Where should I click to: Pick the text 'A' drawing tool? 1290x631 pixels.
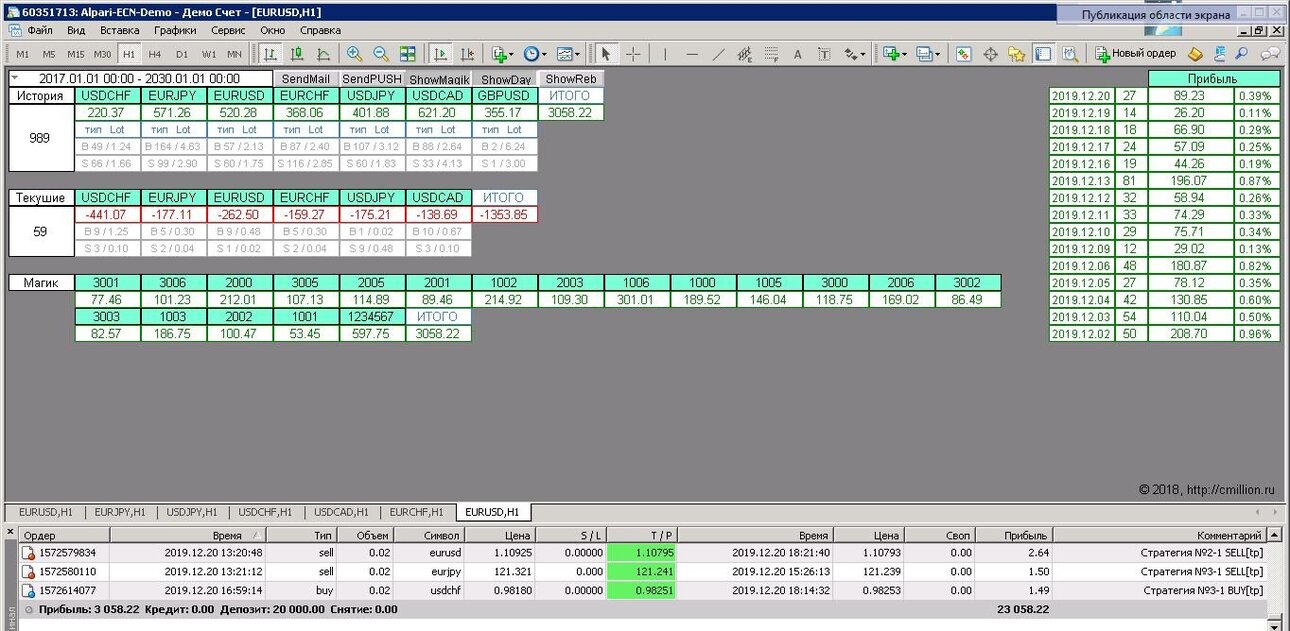click(x=798, y=54)
